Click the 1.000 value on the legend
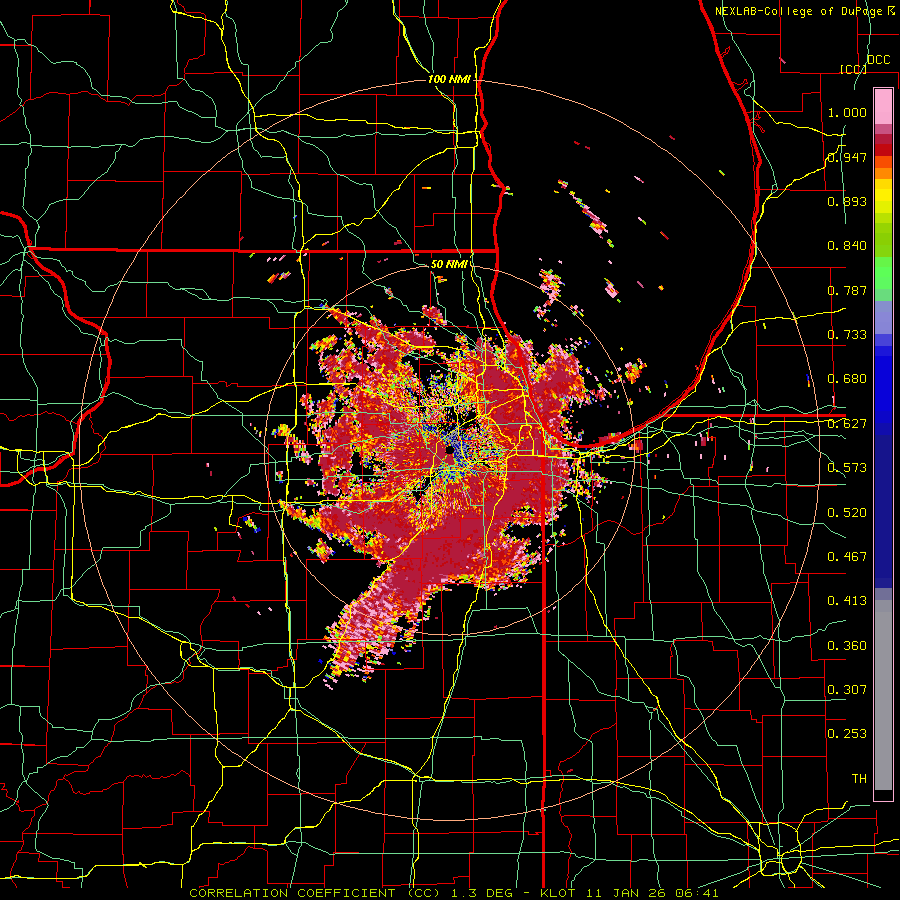This screenshot has width=900, height=900. 847,112
